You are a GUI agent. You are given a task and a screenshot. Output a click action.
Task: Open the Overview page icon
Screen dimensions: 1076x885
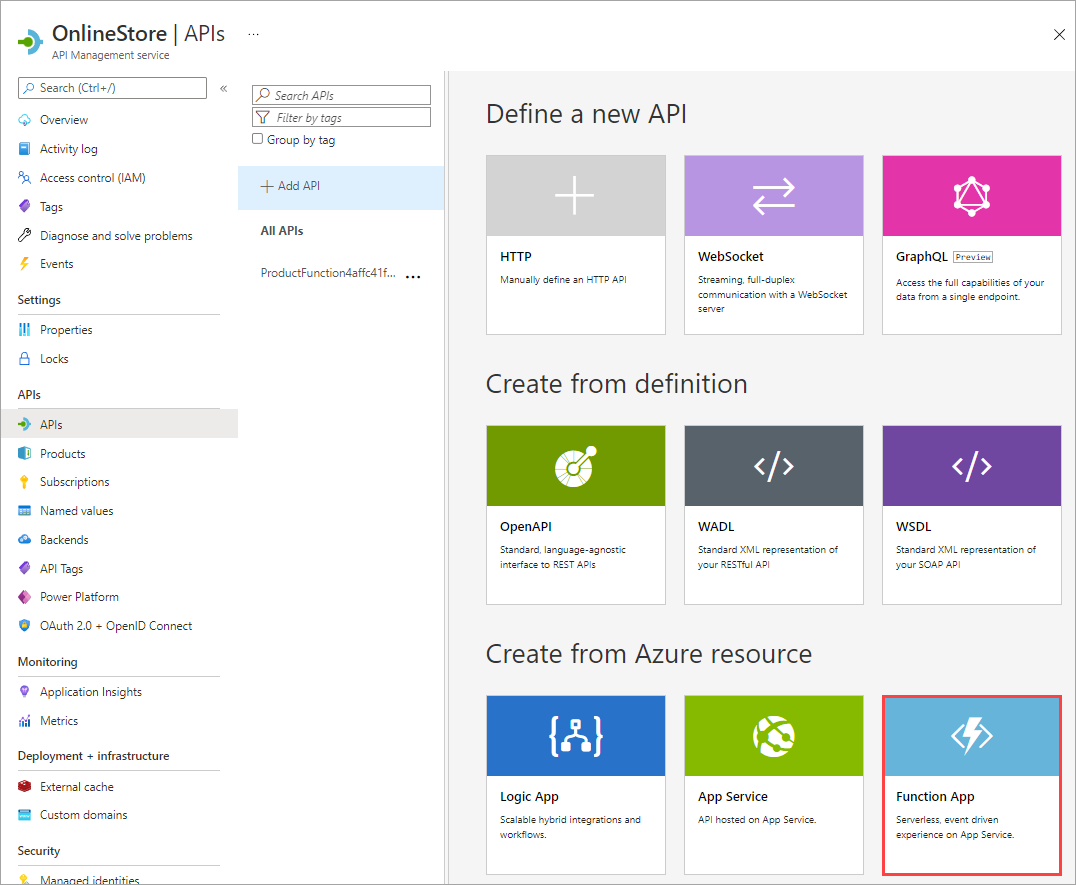point(25,119)
